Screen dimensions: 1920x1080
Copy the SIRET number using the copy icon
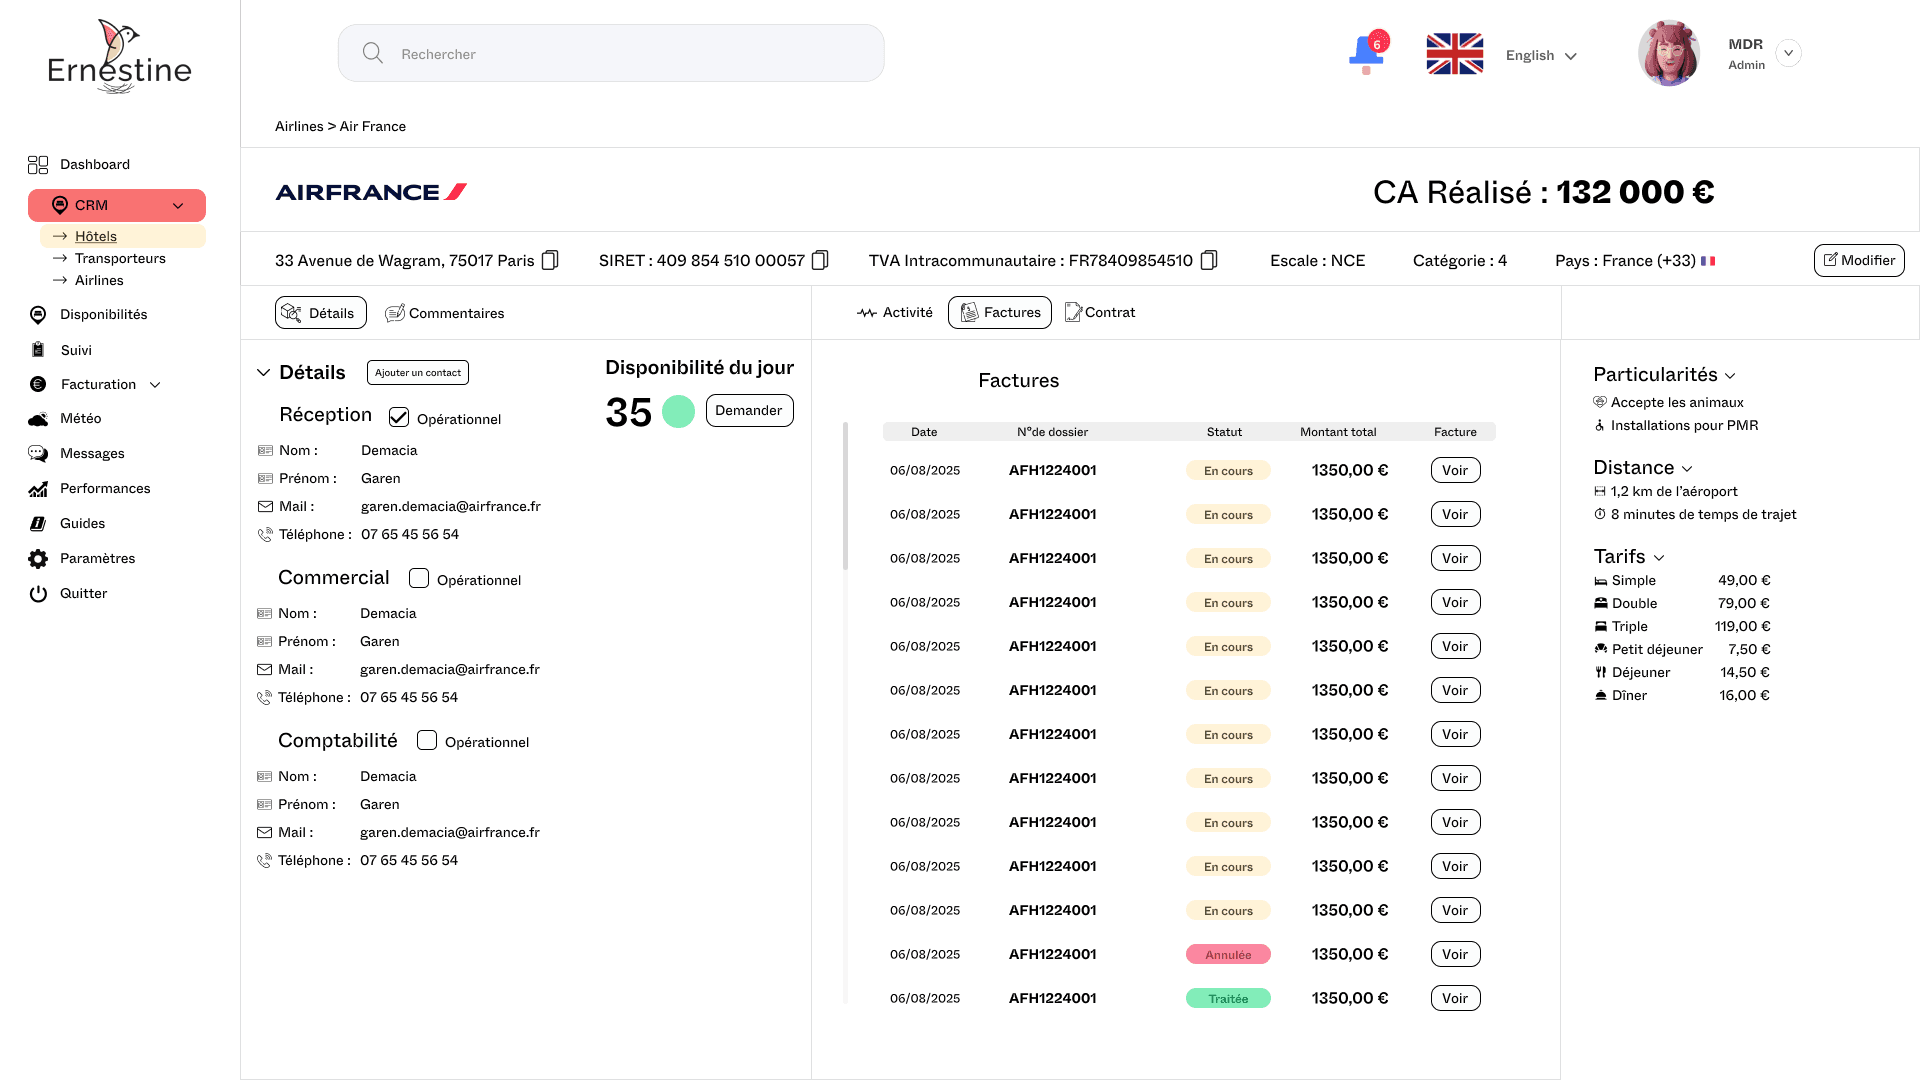tap(820, 260)
